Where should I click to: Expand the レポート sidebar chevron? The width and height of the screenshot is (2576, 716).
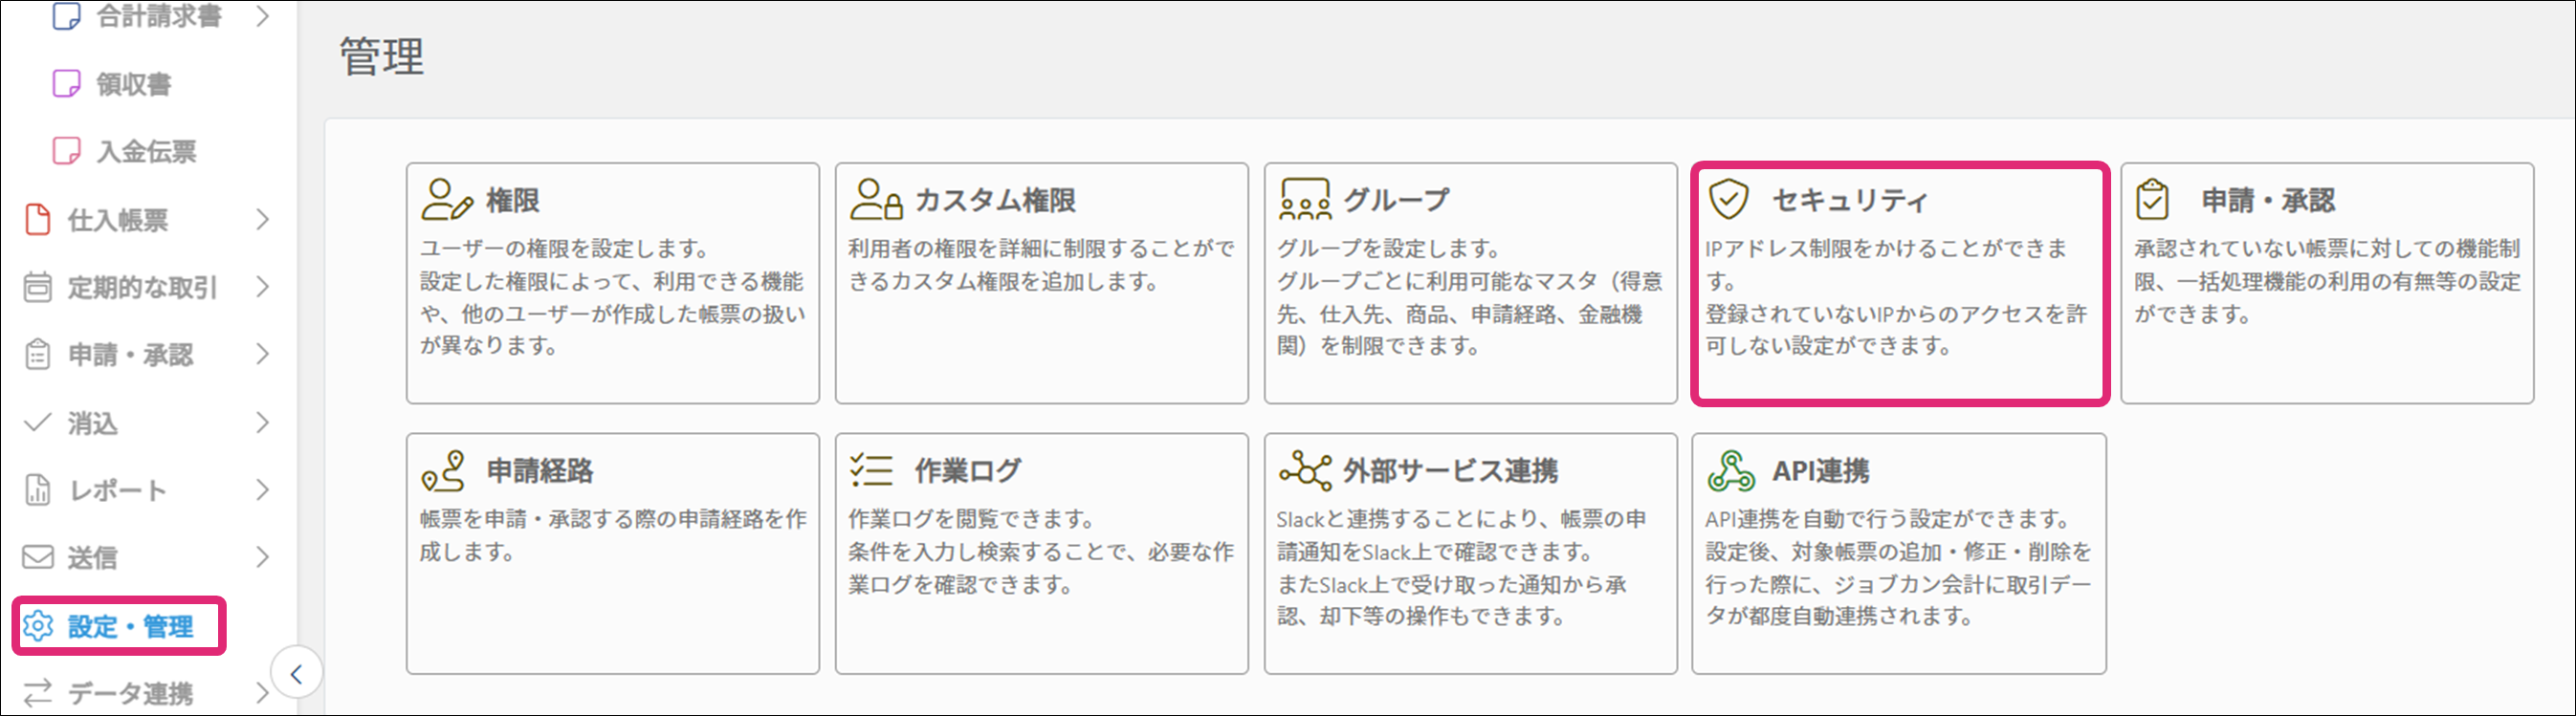262,490
